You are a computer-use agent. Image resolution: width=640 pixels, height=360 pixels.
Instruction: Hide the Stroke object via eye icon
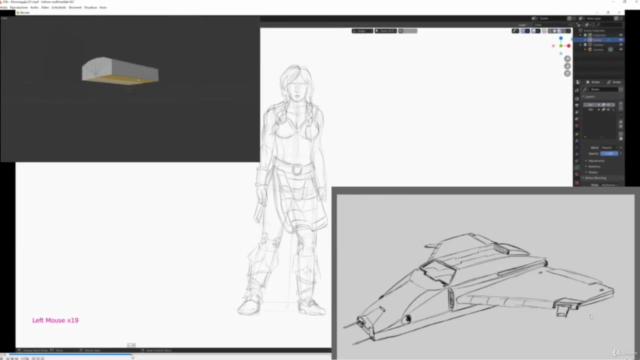tap(621, 40)
